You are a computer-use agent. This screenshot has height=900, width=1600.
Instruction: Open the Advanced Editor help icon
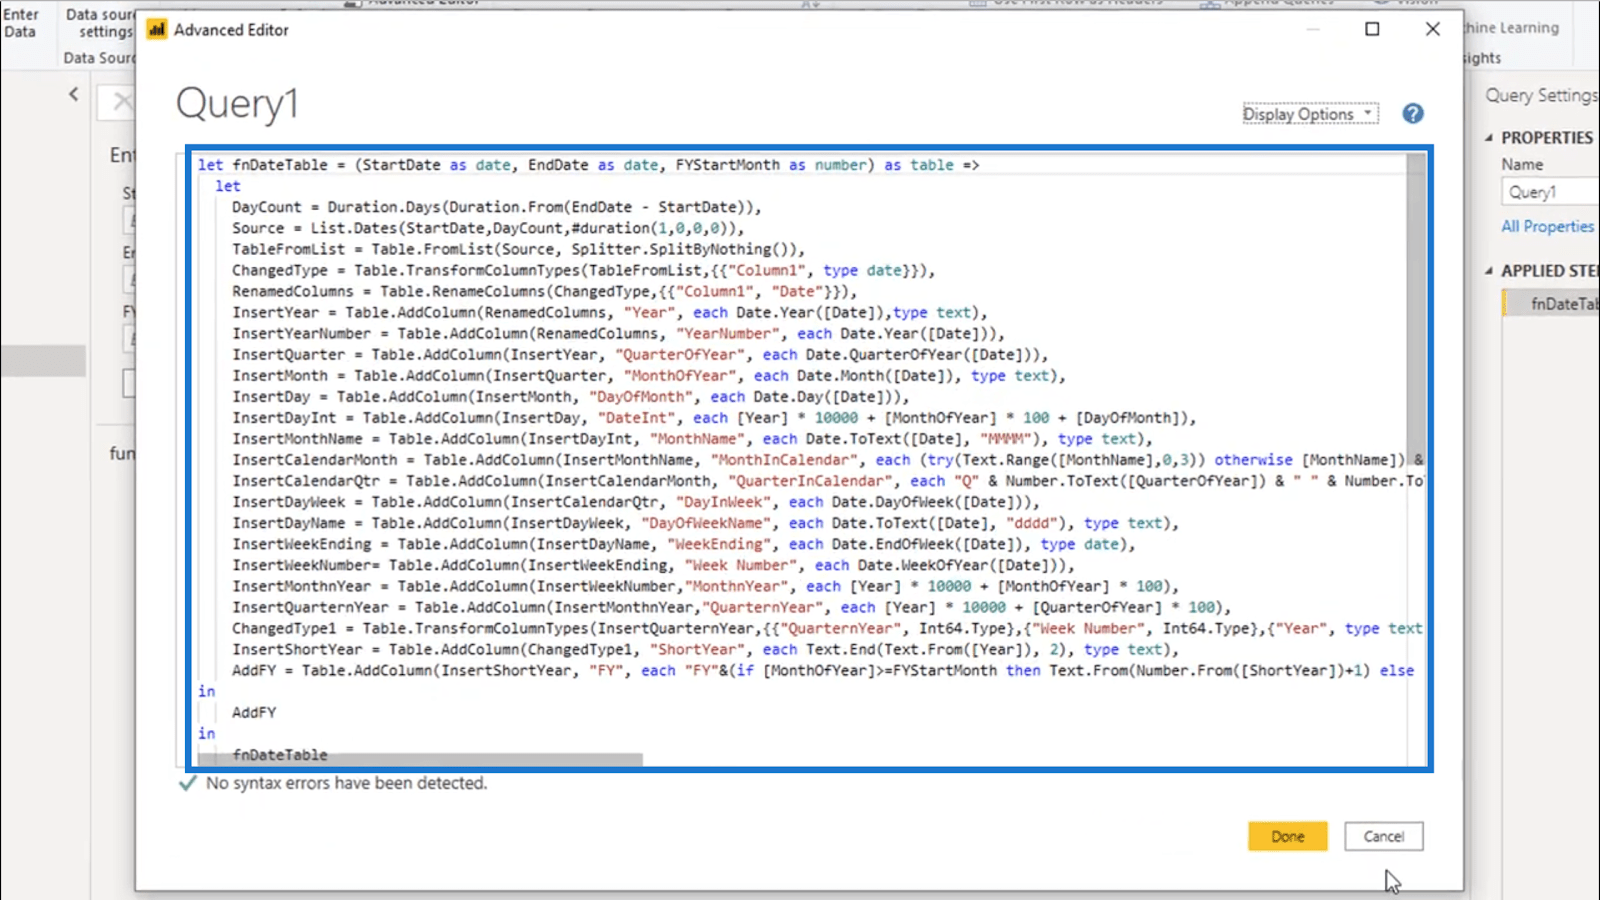point(1412,114)
